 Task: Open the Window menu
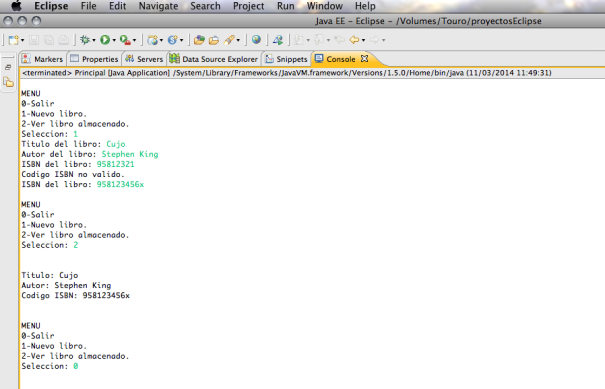324,6
